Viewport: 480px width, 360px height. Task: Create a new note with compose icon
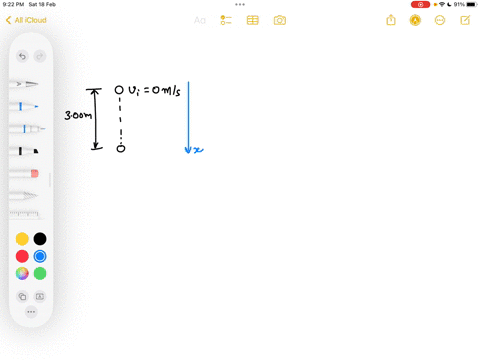click(x=465, y=20)
